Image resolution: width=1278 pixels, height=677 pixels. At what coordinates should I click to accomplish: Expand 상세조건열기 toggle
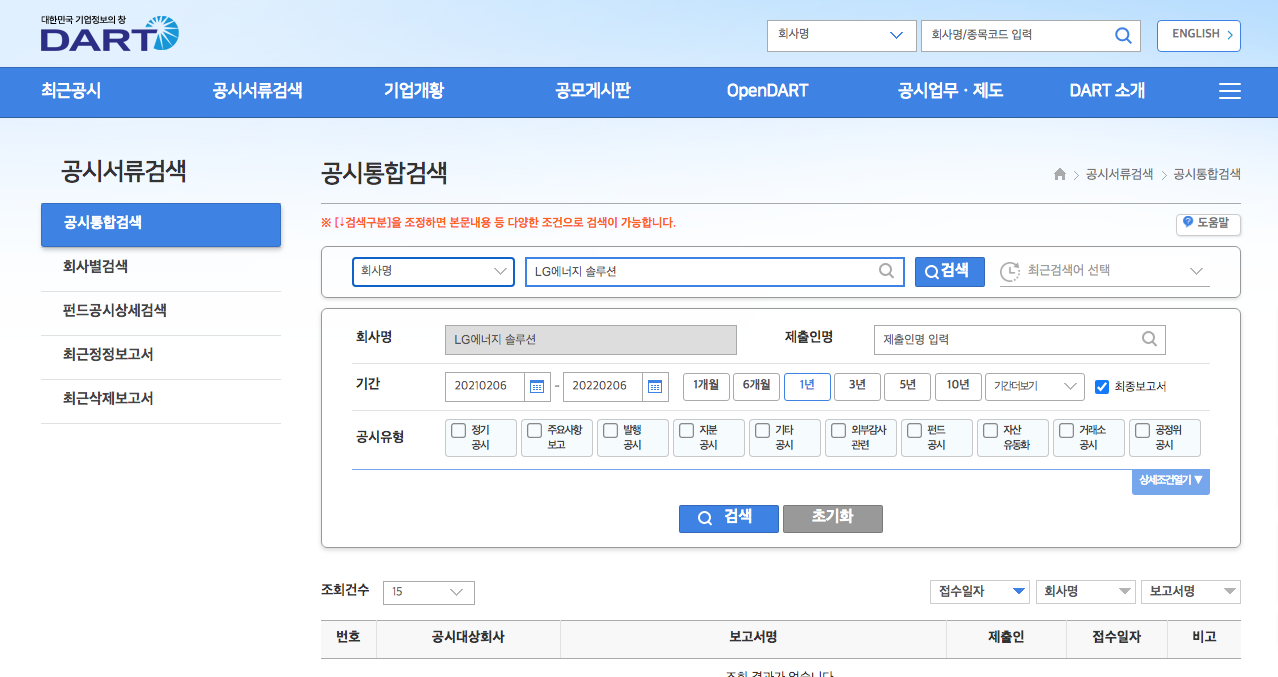(x=1171, y=481)
